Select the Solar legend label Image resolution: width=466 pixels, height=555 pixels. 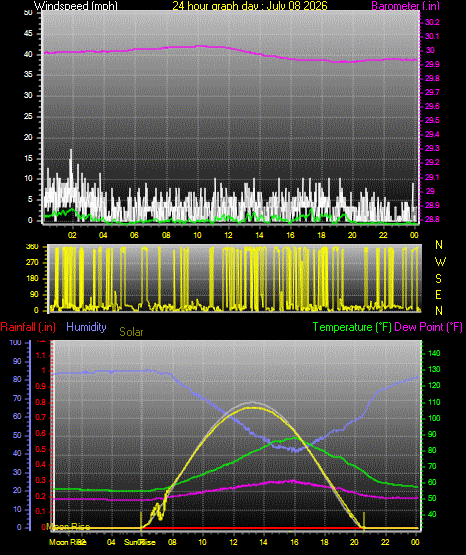(131, 332)
